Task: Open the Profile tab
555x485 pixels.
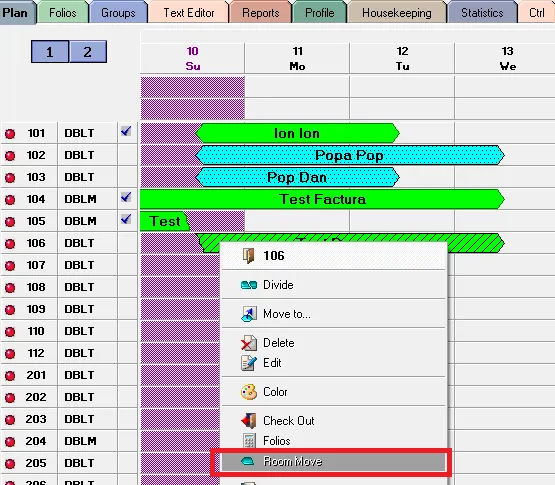Action: click(320, 13)
